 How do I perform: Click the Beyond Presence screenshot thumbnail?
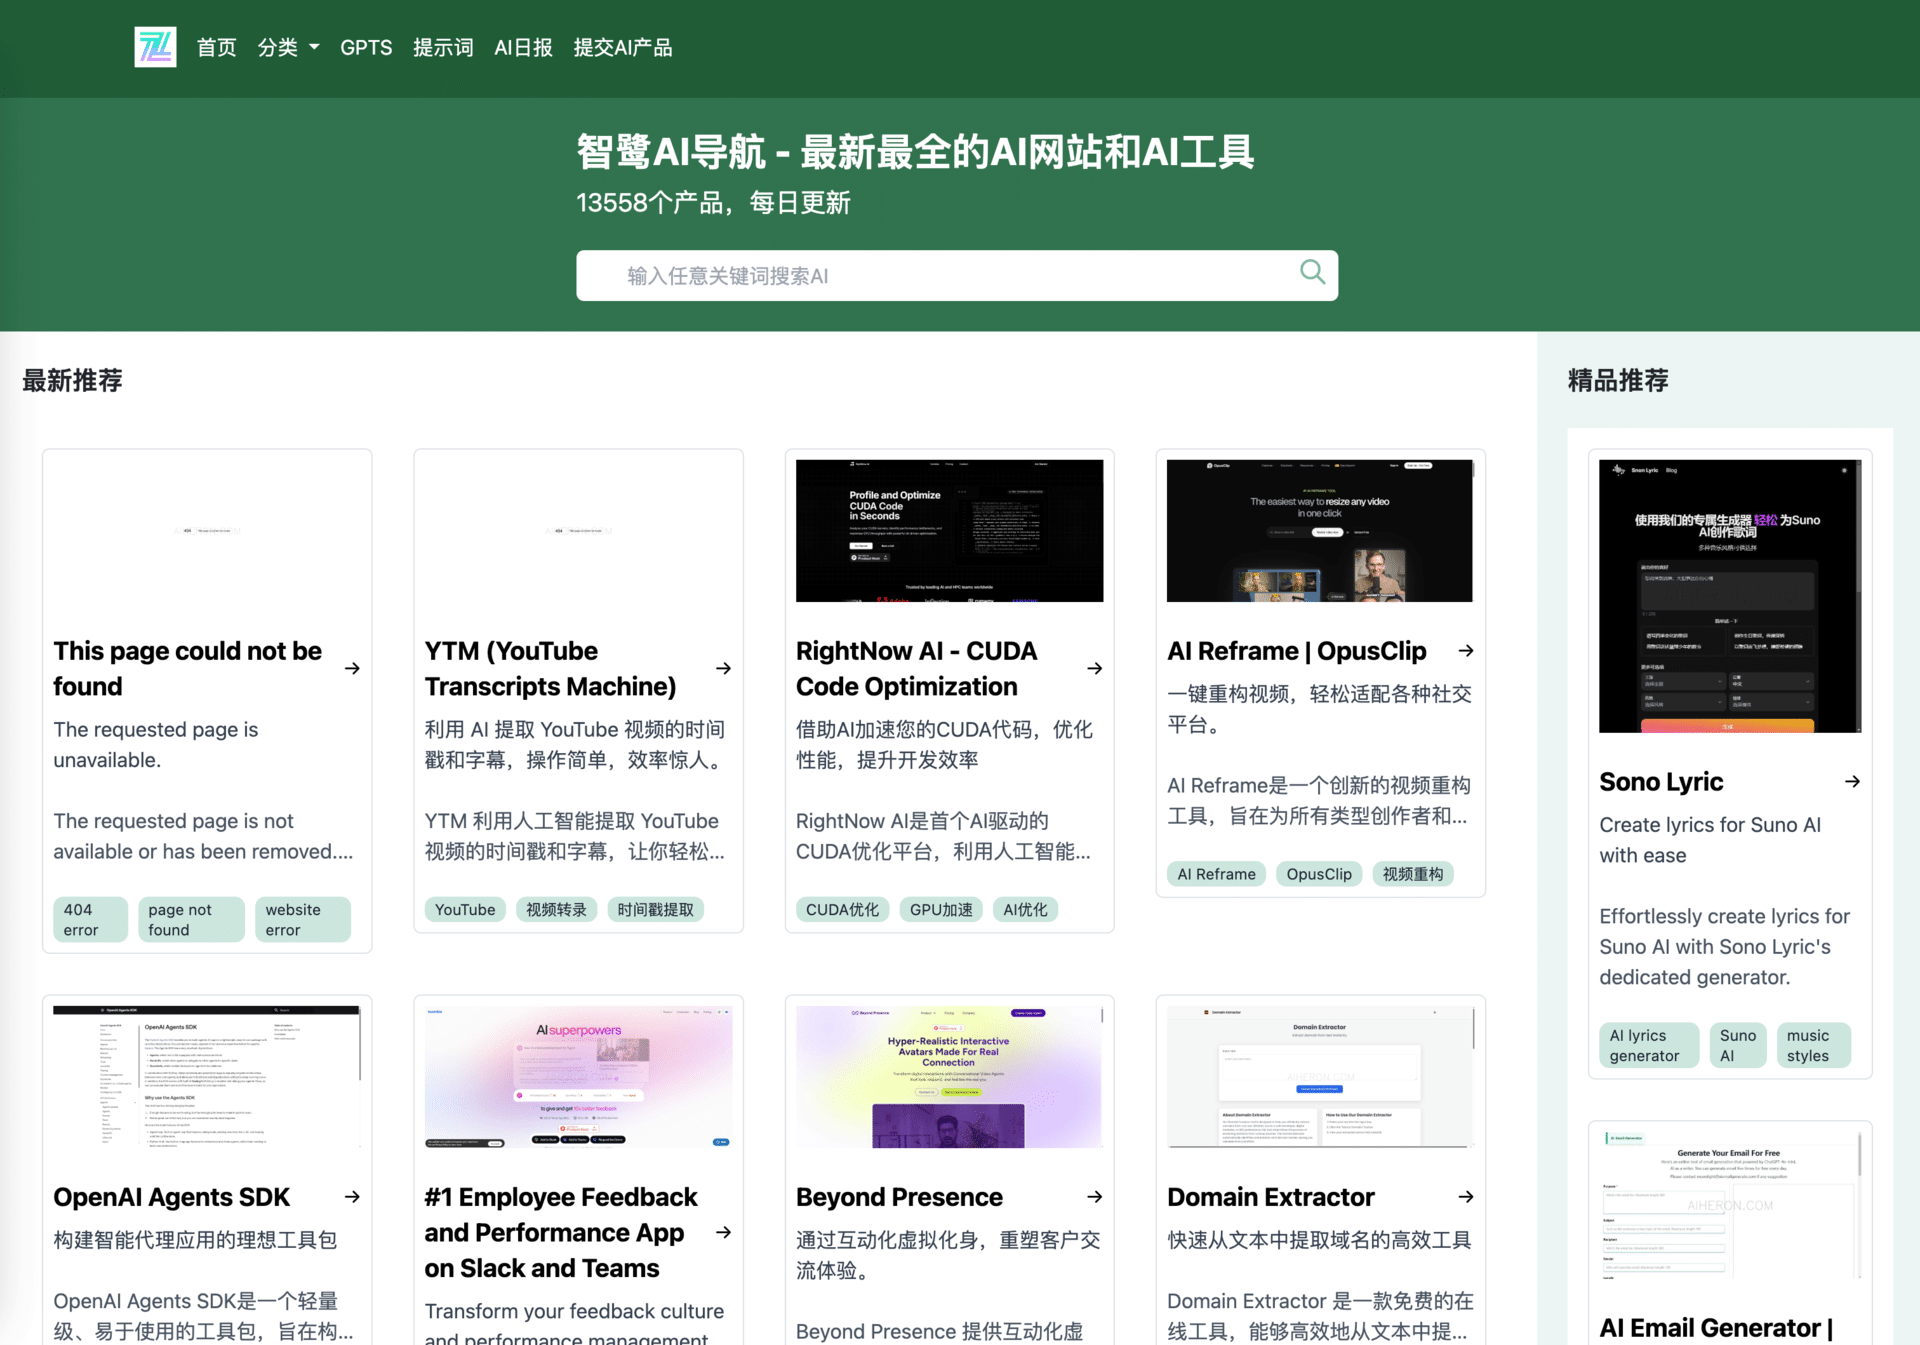click(948, 1075)
